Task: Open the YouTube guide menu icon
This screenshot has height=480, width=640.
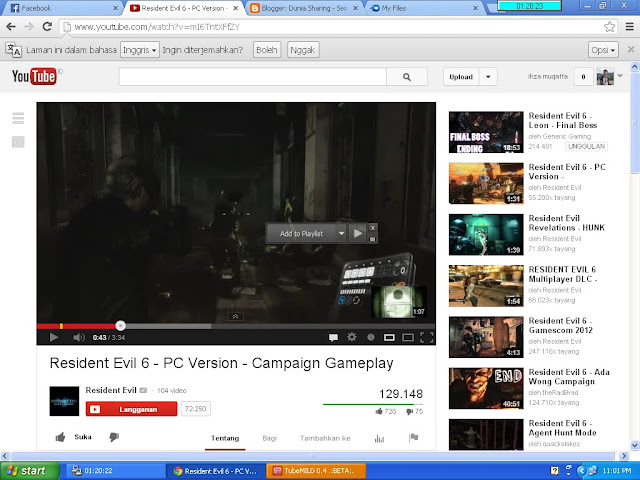Action: (x=18, y=118)
